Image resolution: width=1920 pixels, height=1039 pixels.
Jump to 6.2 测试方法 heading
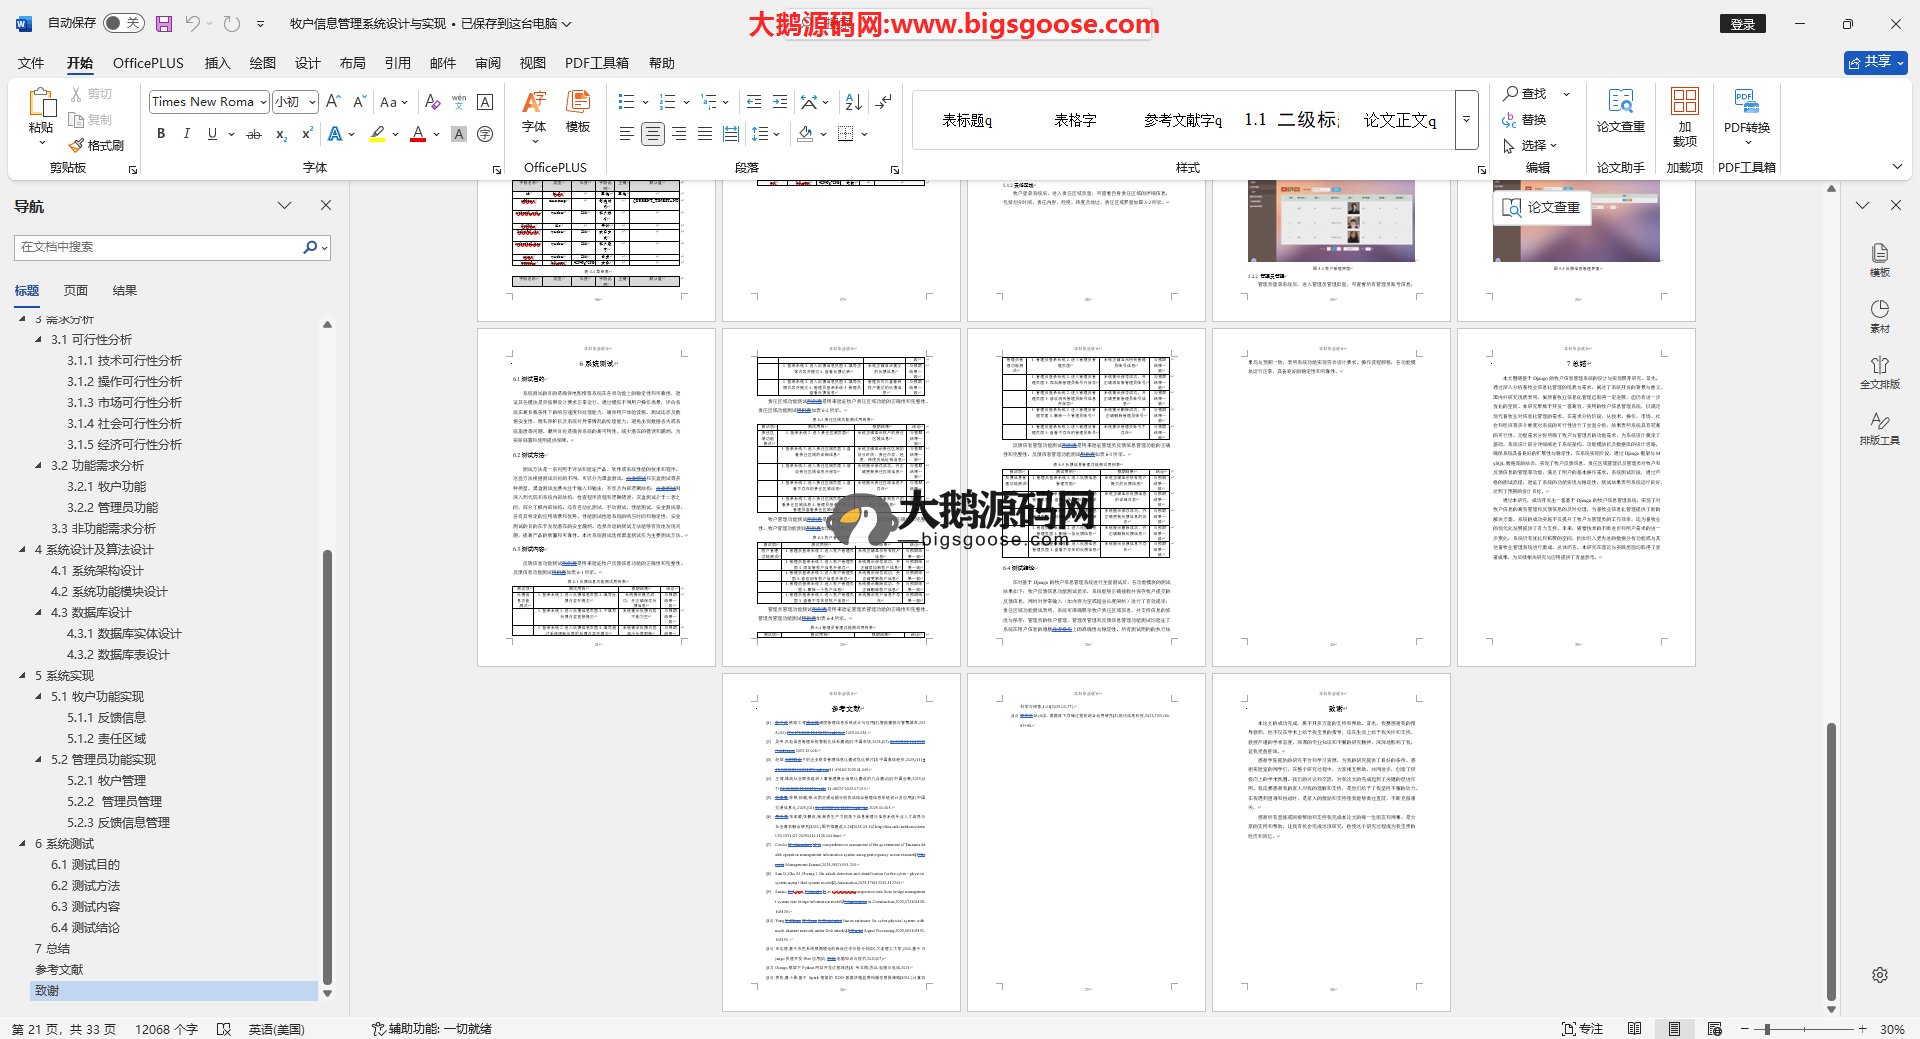pyautogui.click(x=86, y=886)
